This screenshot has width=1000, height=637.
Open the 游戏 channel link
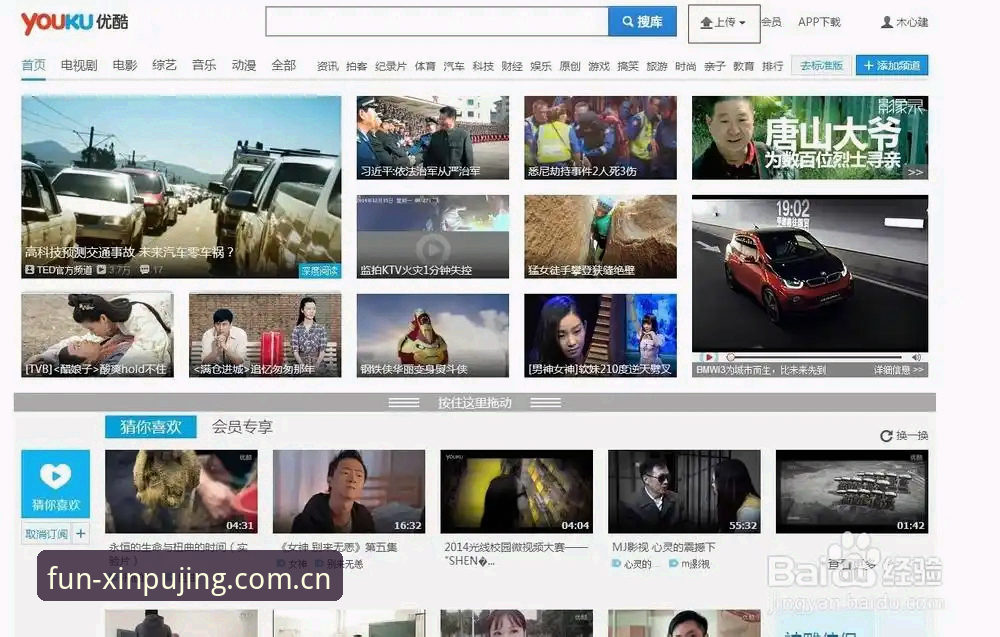[599, 66]
